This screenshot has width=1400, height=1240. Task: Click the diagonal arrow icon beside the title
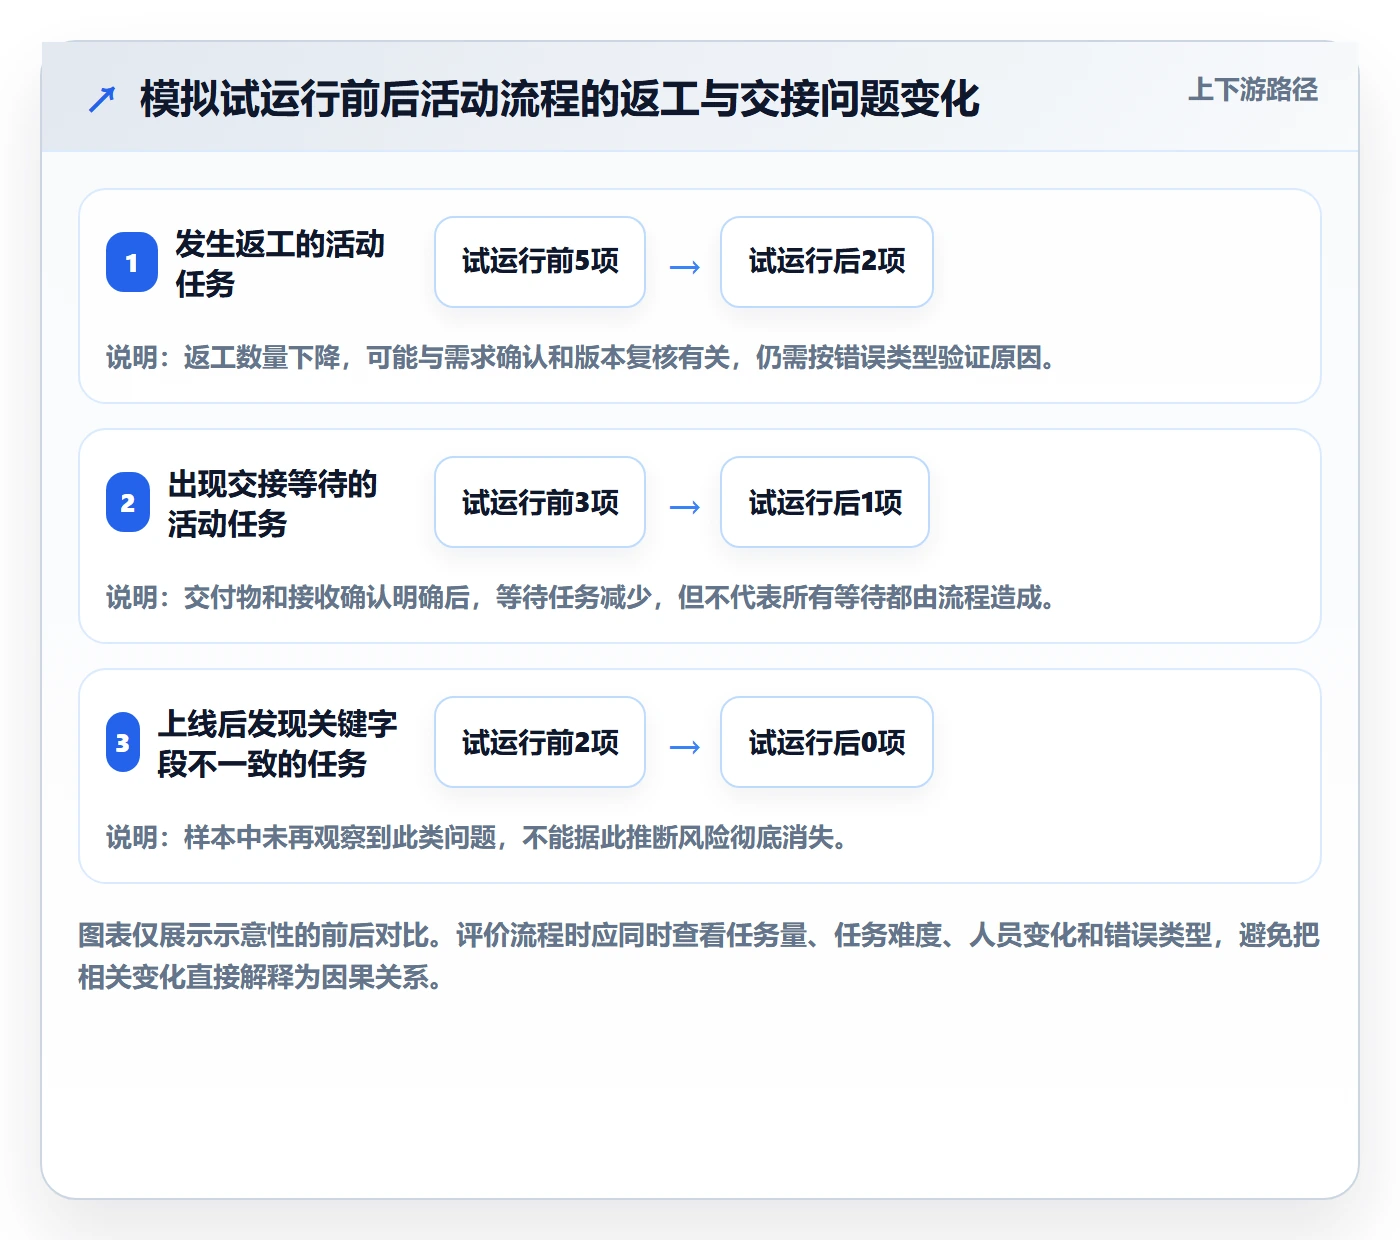[102, 99]
